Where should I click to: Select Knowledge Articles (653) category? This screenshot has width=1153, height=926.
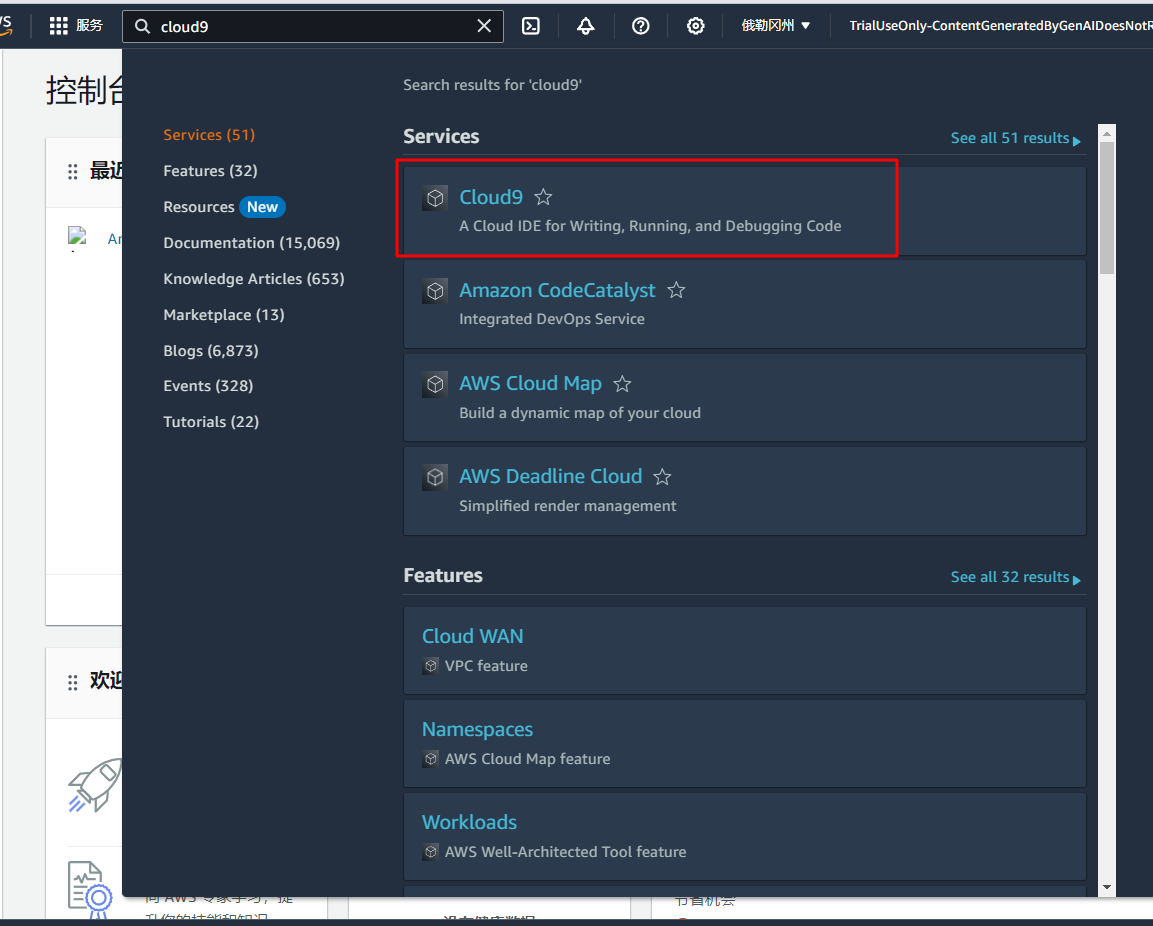coord(254,279)
